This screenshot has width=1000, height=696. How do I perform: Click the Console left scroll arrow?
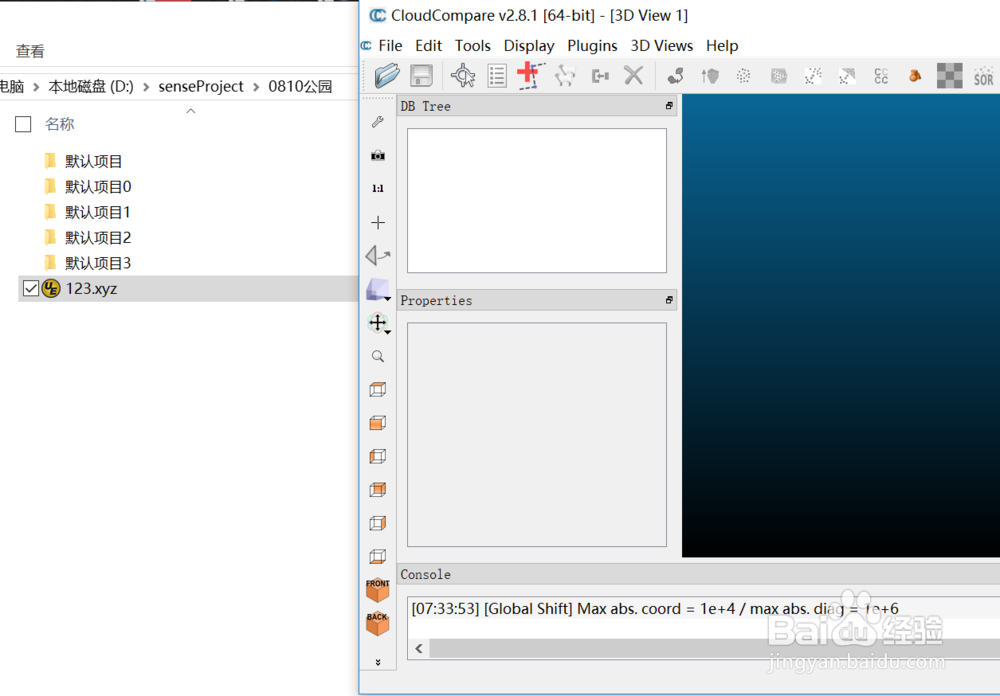click(419, 648)
